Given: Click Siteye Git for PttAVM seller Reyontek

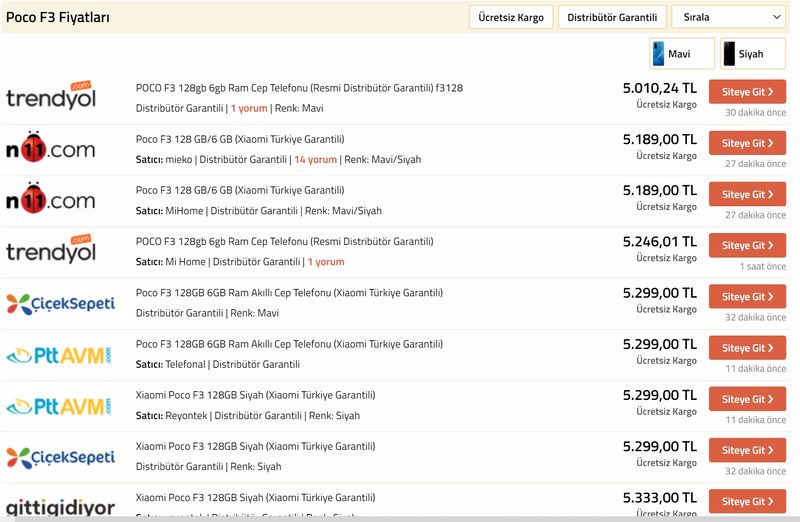Looking at the screenshot, I should tap(747, 399).
